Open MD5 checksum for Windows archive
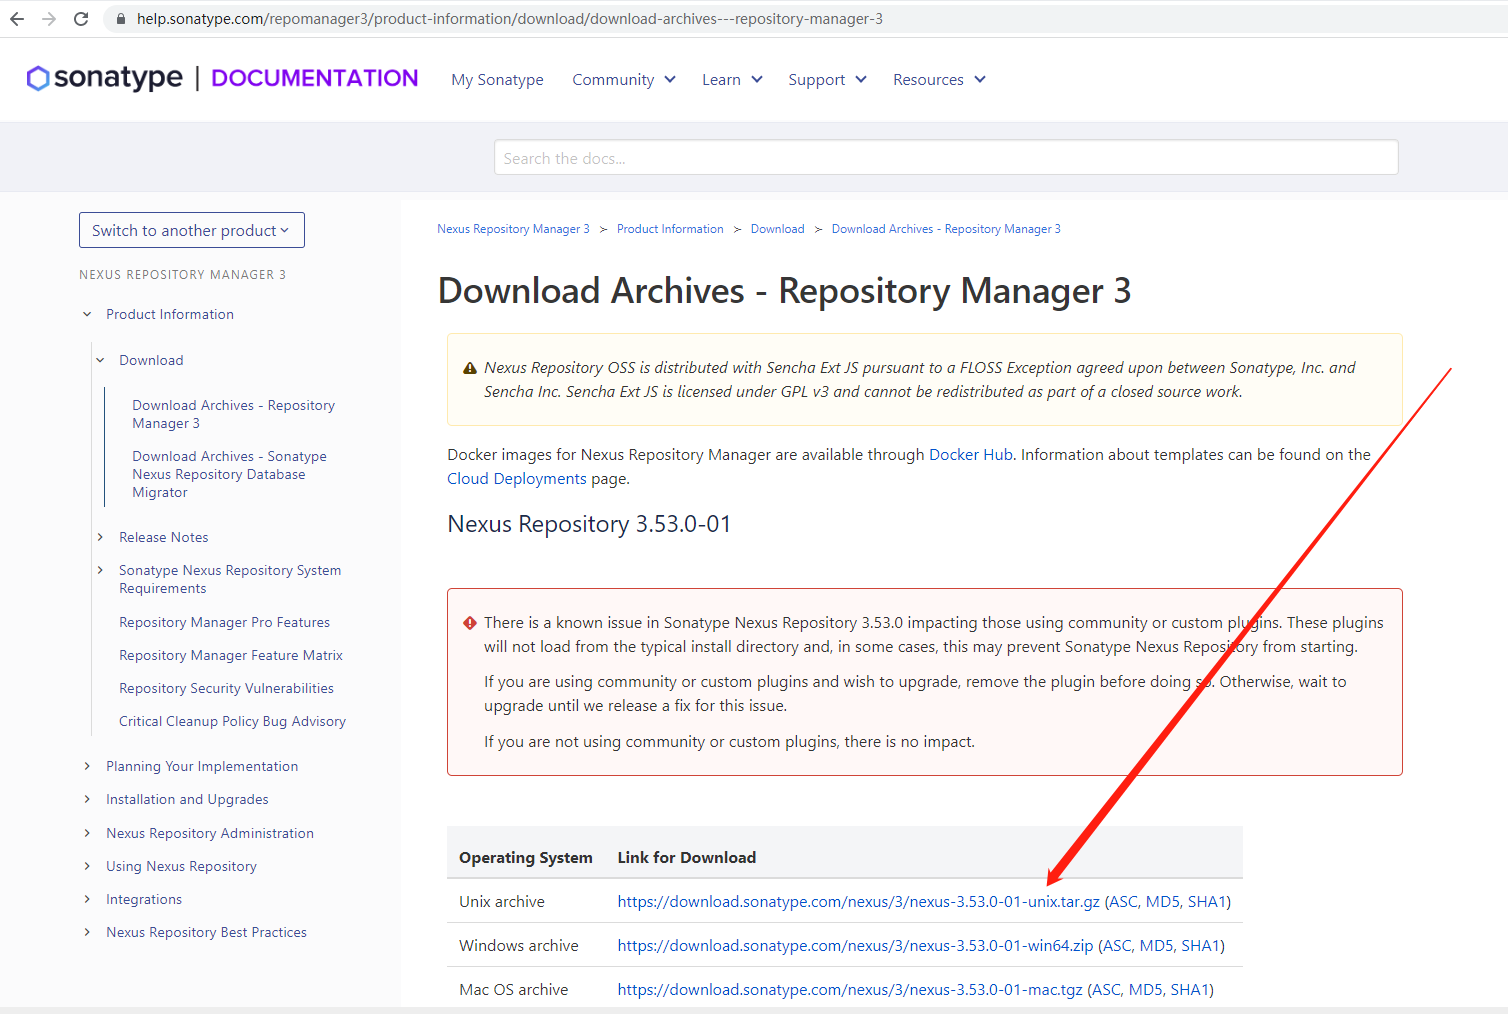The height and width of the screenshot is (1014, 1508). pos(1156,946)
